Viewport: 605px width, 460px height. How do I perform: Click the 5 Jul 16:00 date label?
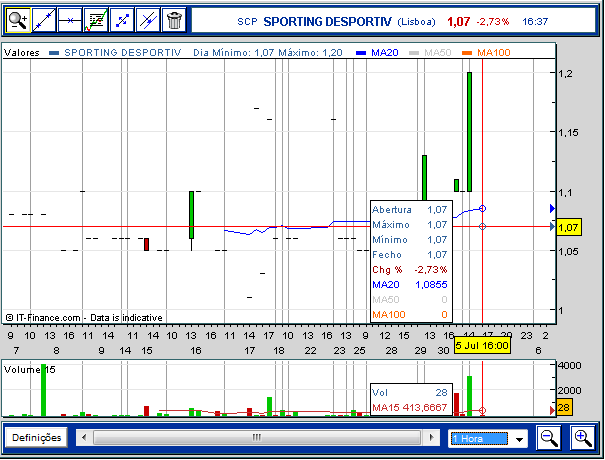[x=482, y=345]
